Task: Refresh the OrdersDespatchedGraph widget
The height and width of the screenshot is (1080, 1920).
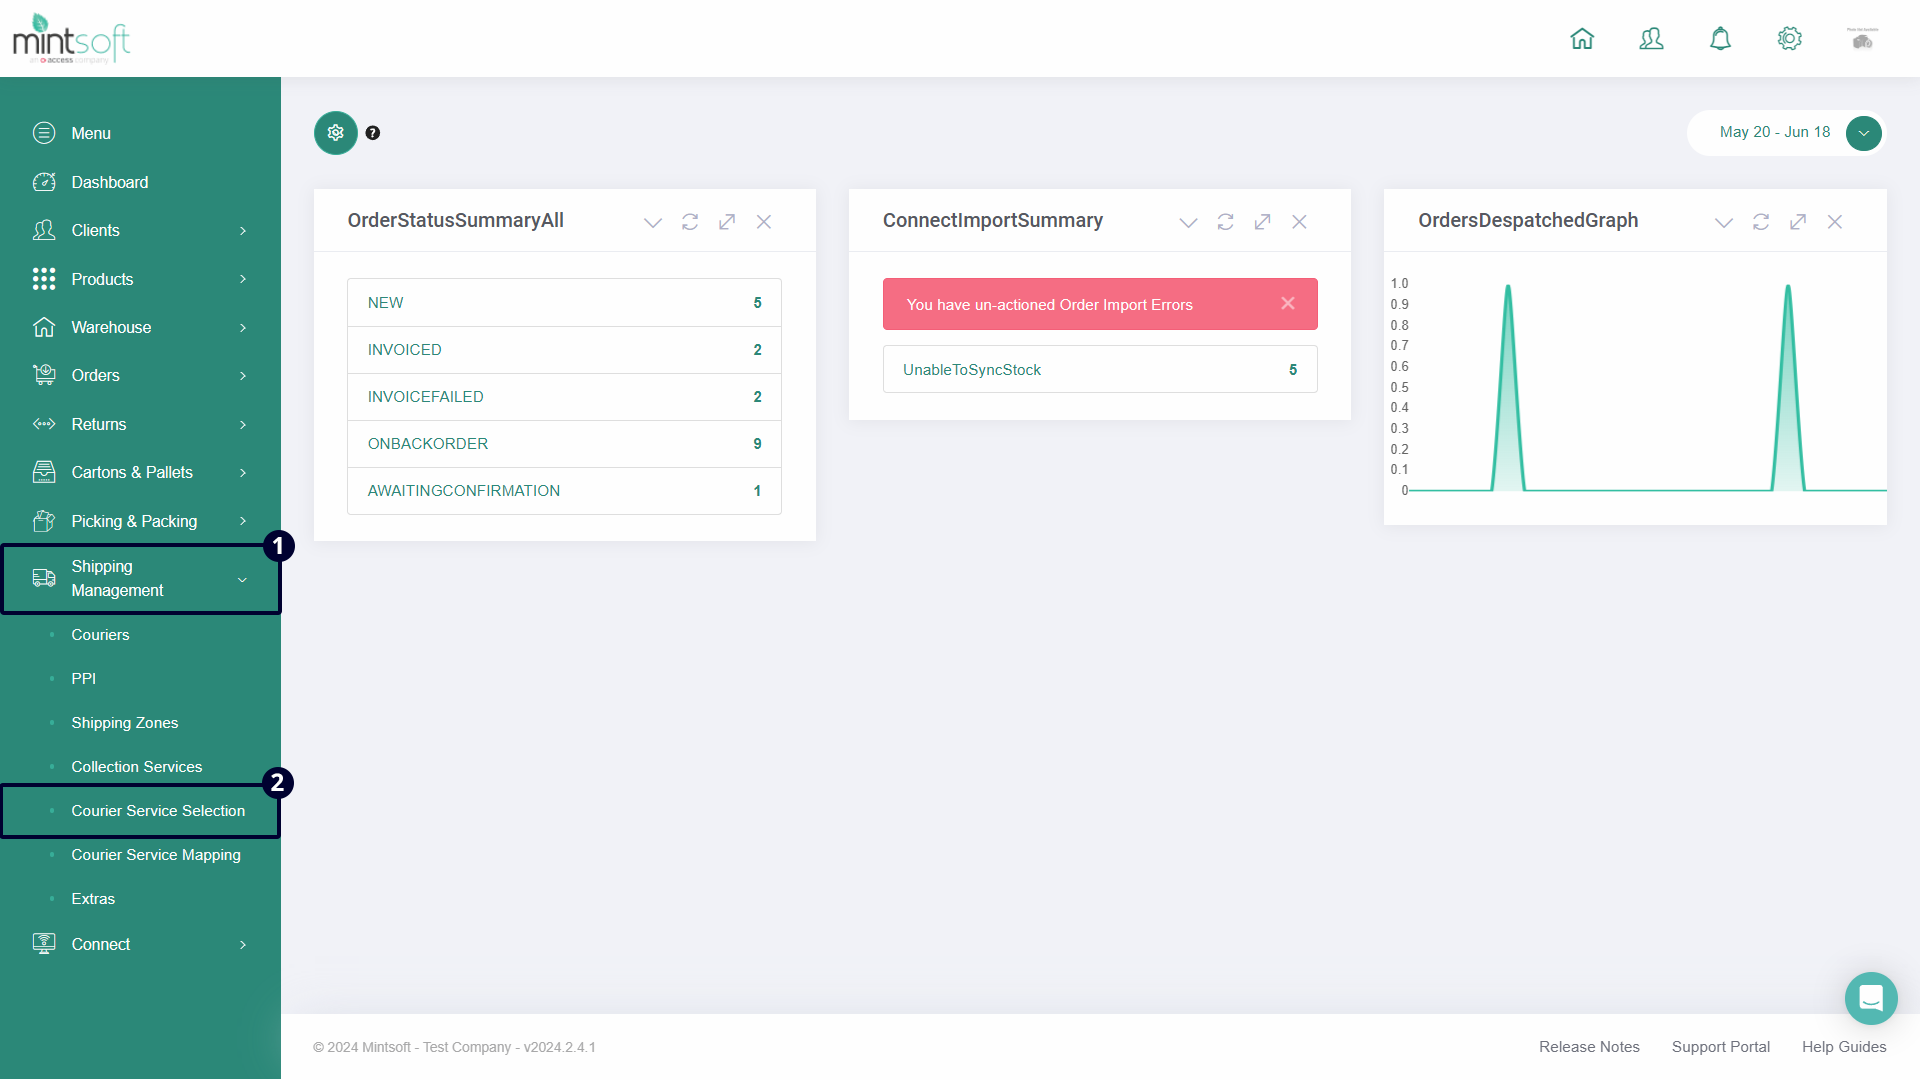Action: 1761,222
